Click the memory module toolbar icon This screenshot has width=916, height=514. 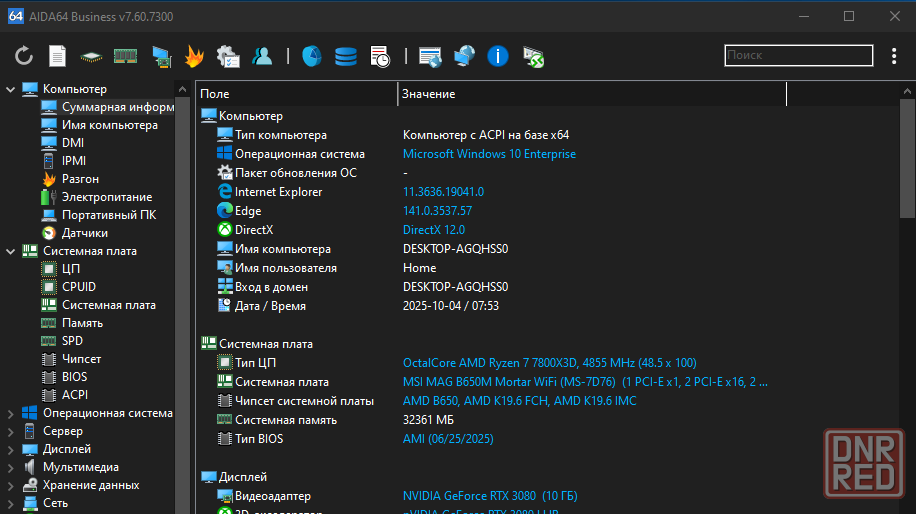coord(125,56)
